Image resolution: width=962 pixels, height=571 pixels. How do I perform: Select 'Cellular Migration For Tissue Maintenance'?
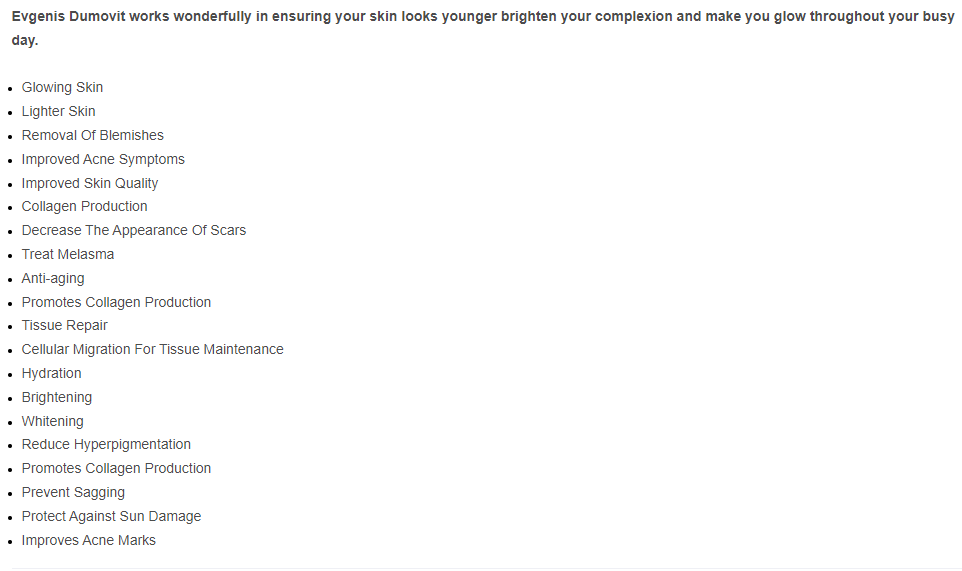point(152,349)
